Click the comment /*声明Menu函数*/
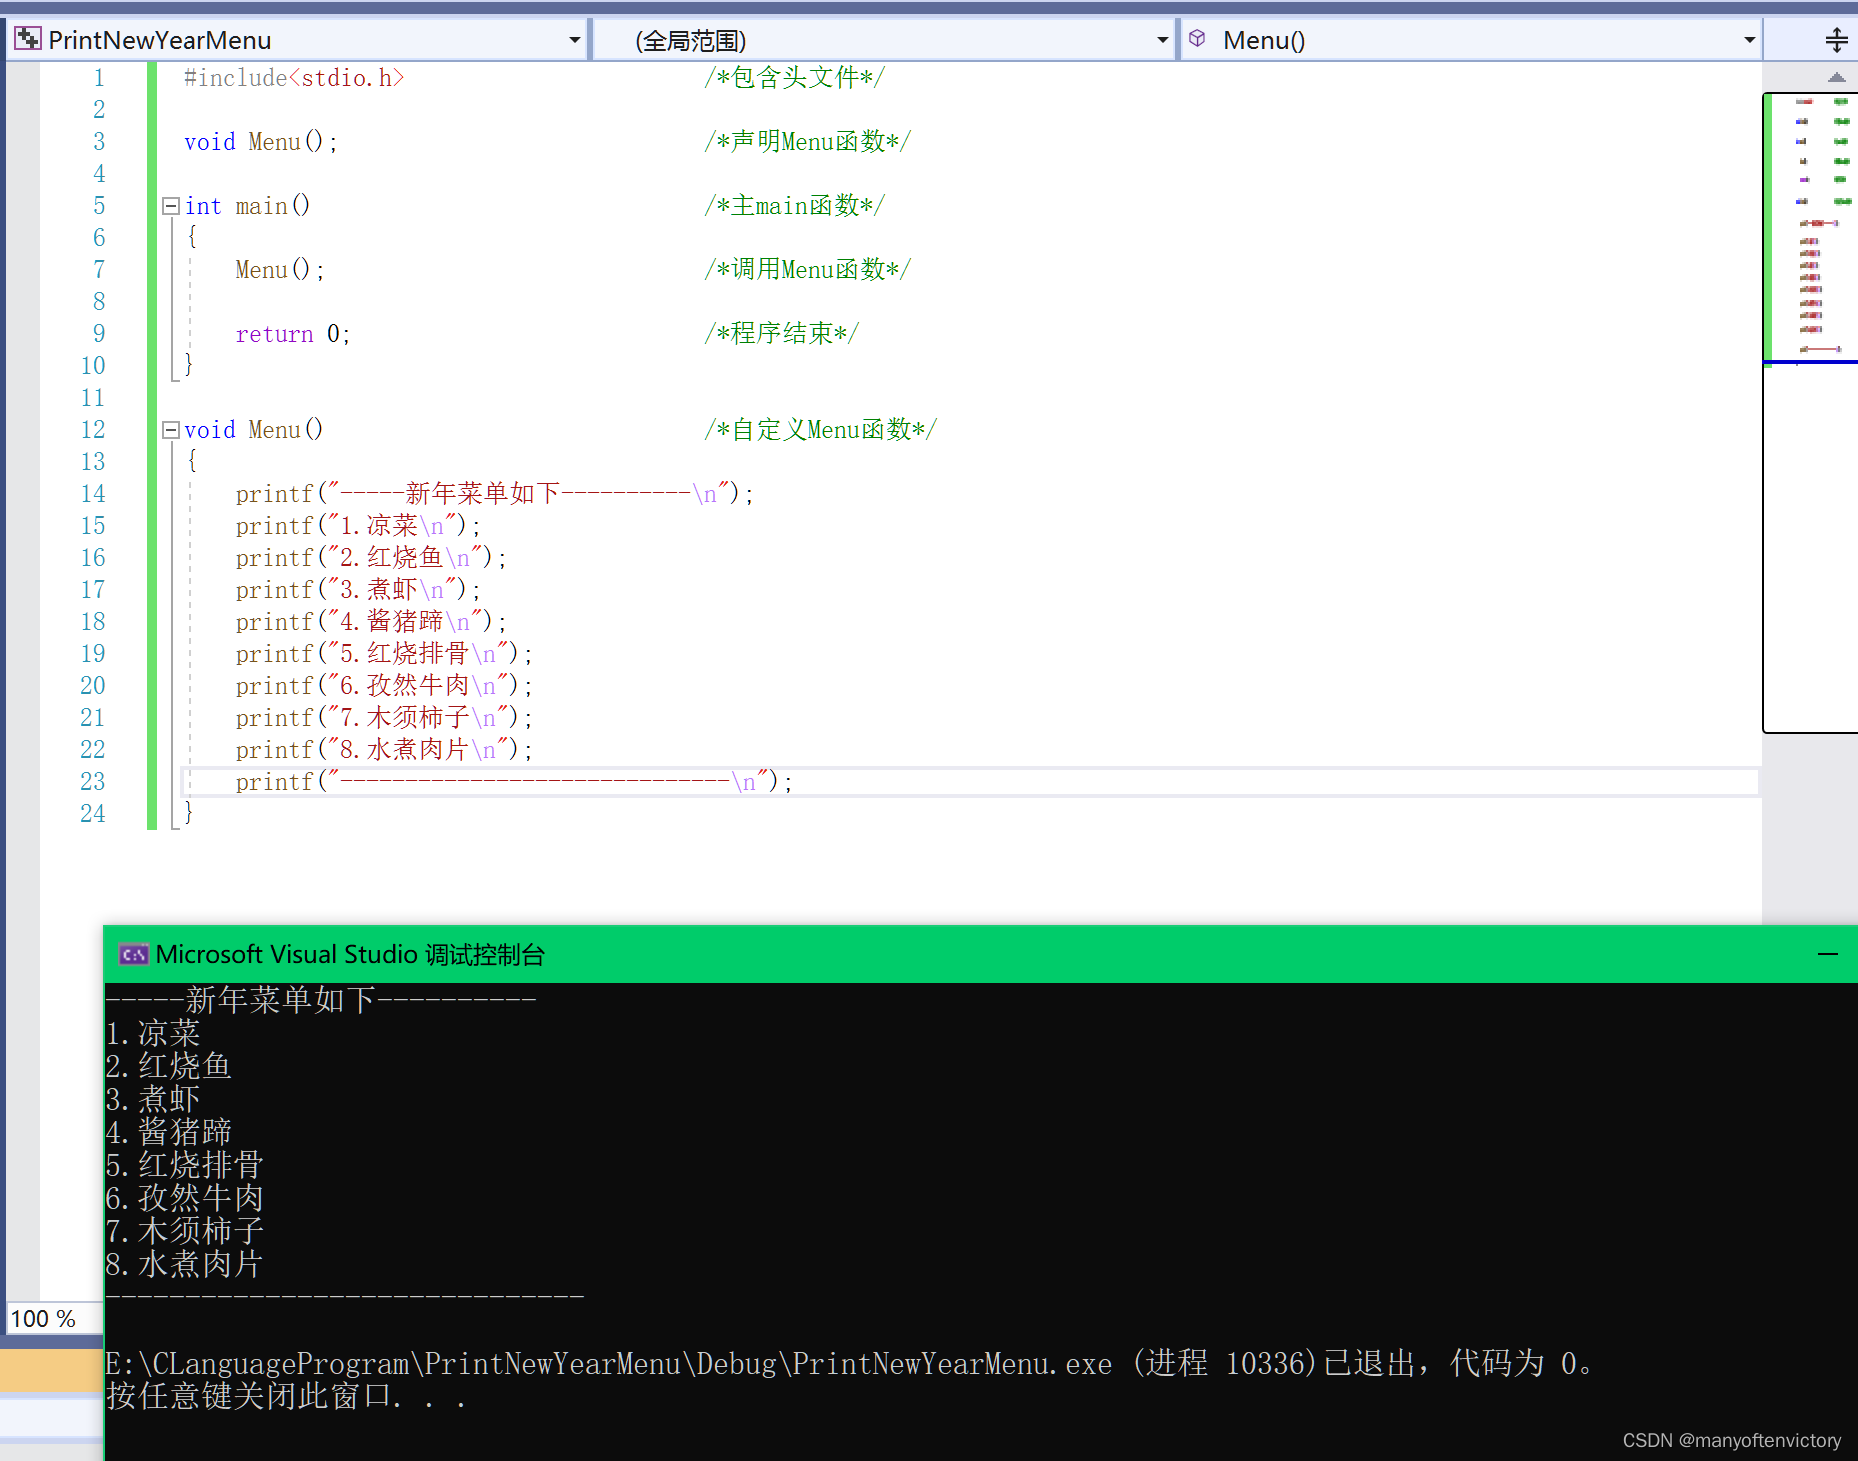Image resolution: width=1858 pixels, height=1461 pixels. tap(807, 142)
